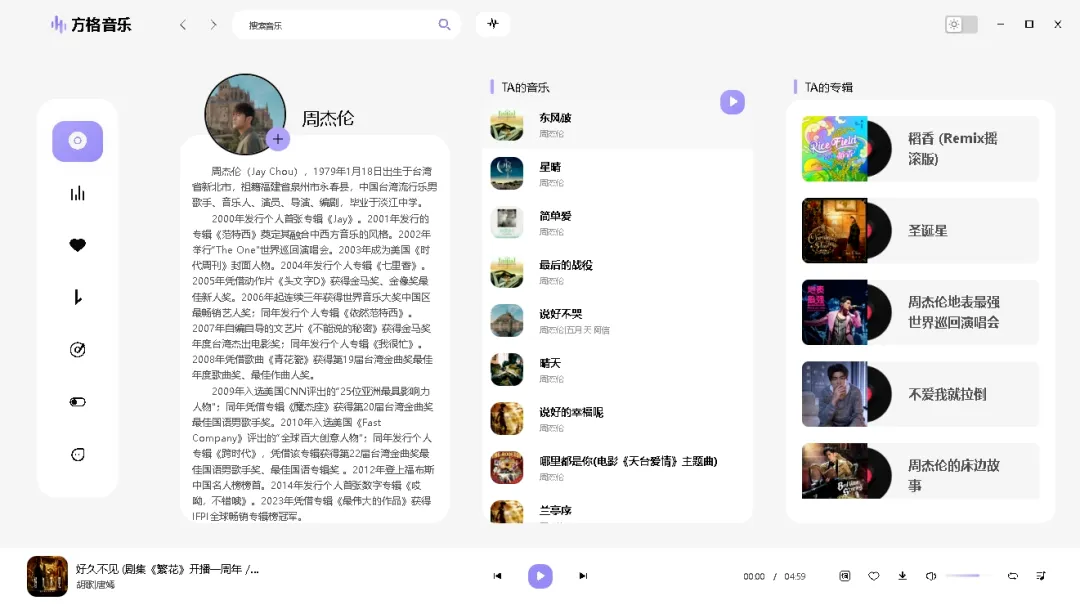
Task: Open the toggle-shaped settings sidebar icon
Action: click(x=78, y=402)
